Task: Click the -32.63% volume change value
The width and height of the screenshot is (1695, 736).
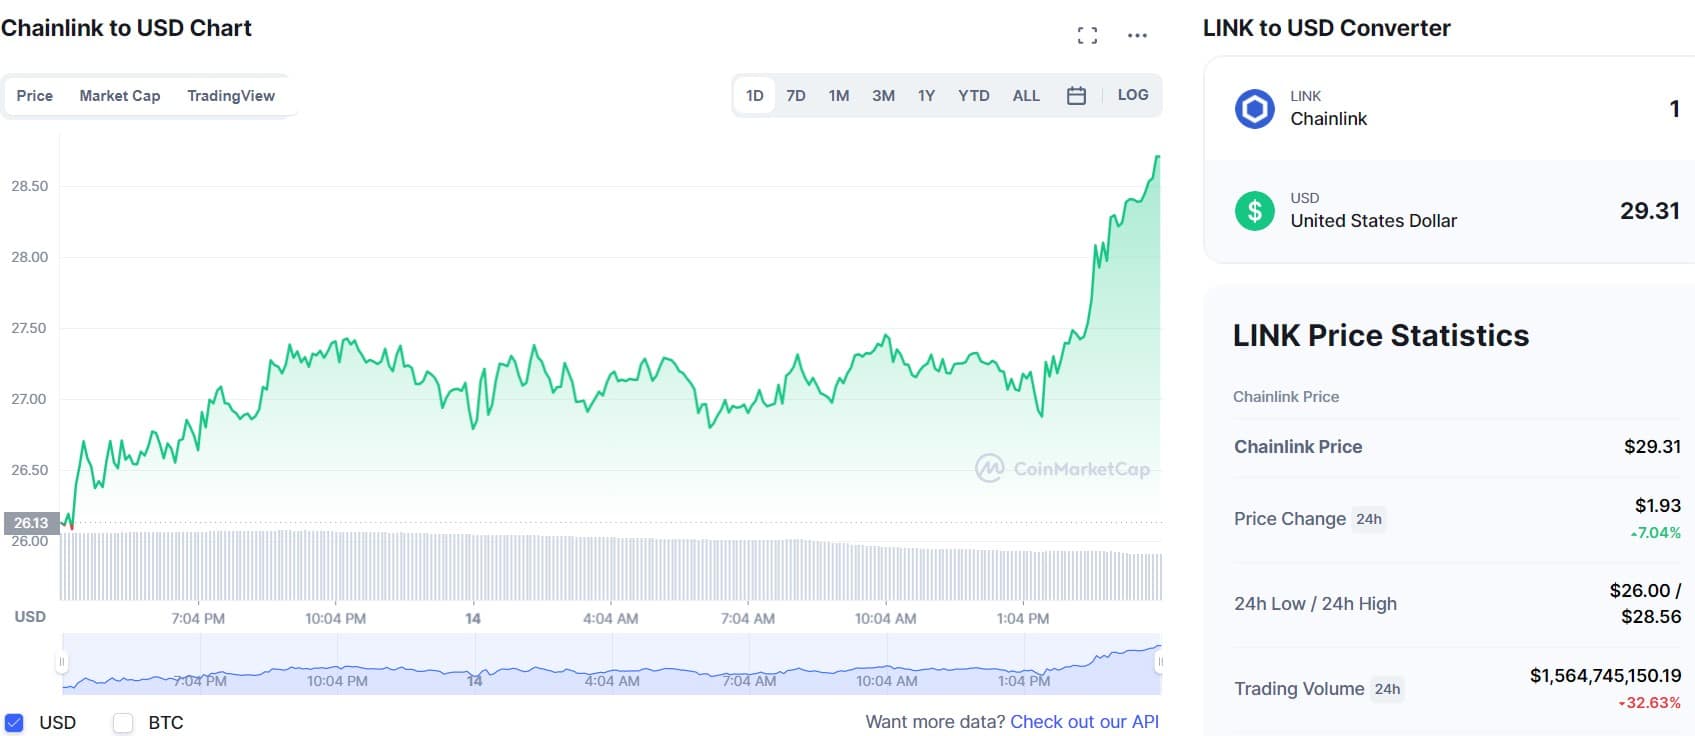Action: coord(1650,703)
